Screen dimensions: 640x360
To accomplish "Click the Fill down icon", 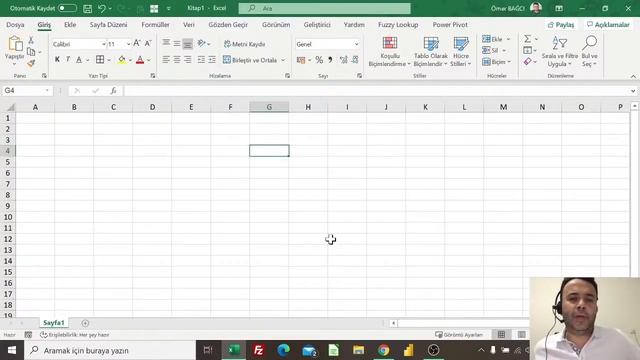I will pyautogui.click(x=528, y=50).
